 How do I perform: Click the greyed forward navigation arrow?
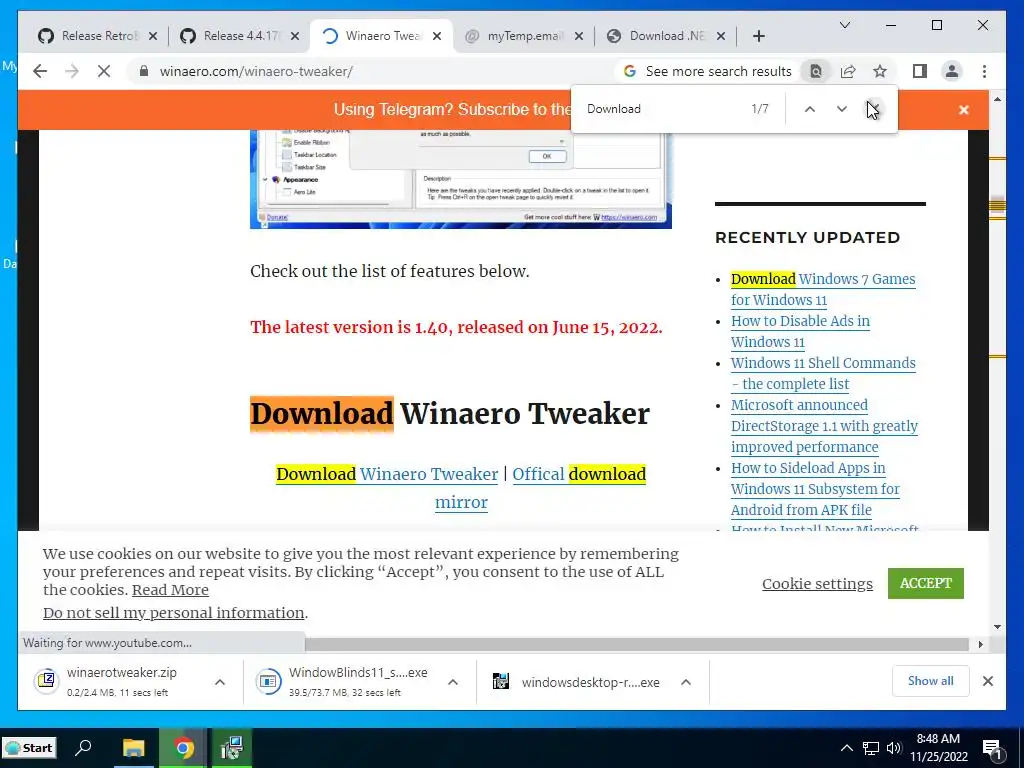click(x=72, y=71)
